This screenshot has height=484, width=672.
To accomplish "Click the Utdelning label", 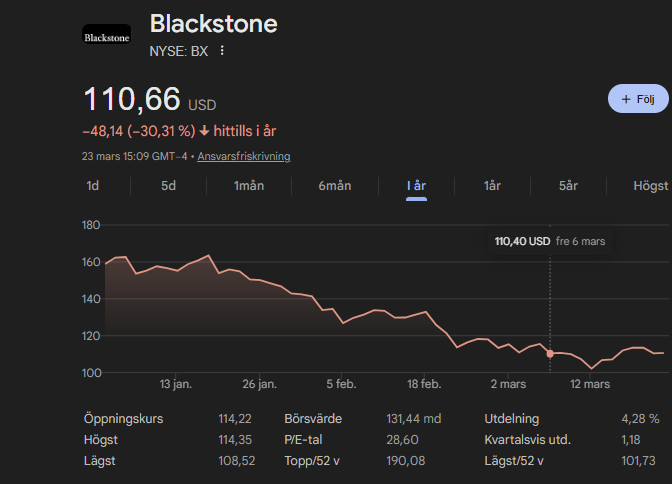I will click(512, 419).
